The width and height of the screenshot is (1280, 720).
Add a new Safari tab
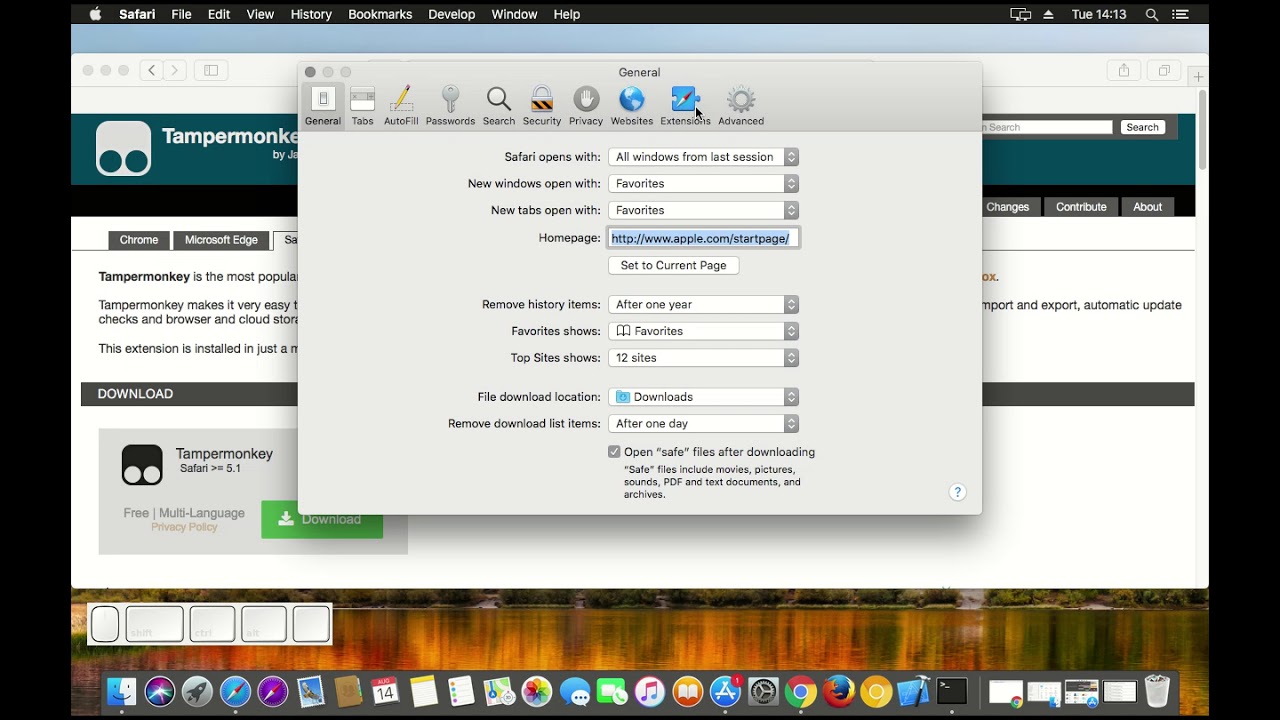1198,77
